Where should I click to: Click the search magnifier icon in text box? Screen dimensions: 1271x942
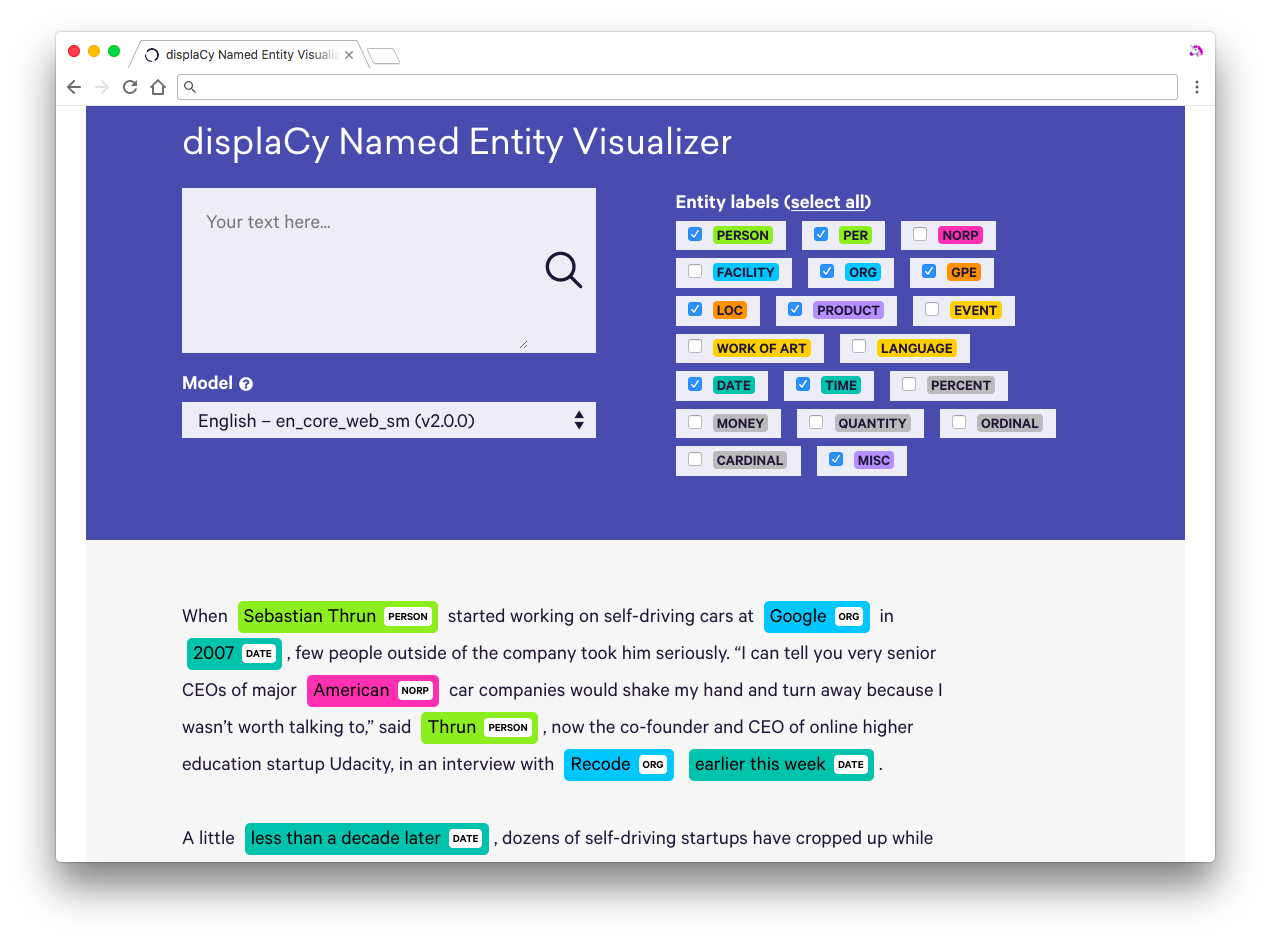564,270
